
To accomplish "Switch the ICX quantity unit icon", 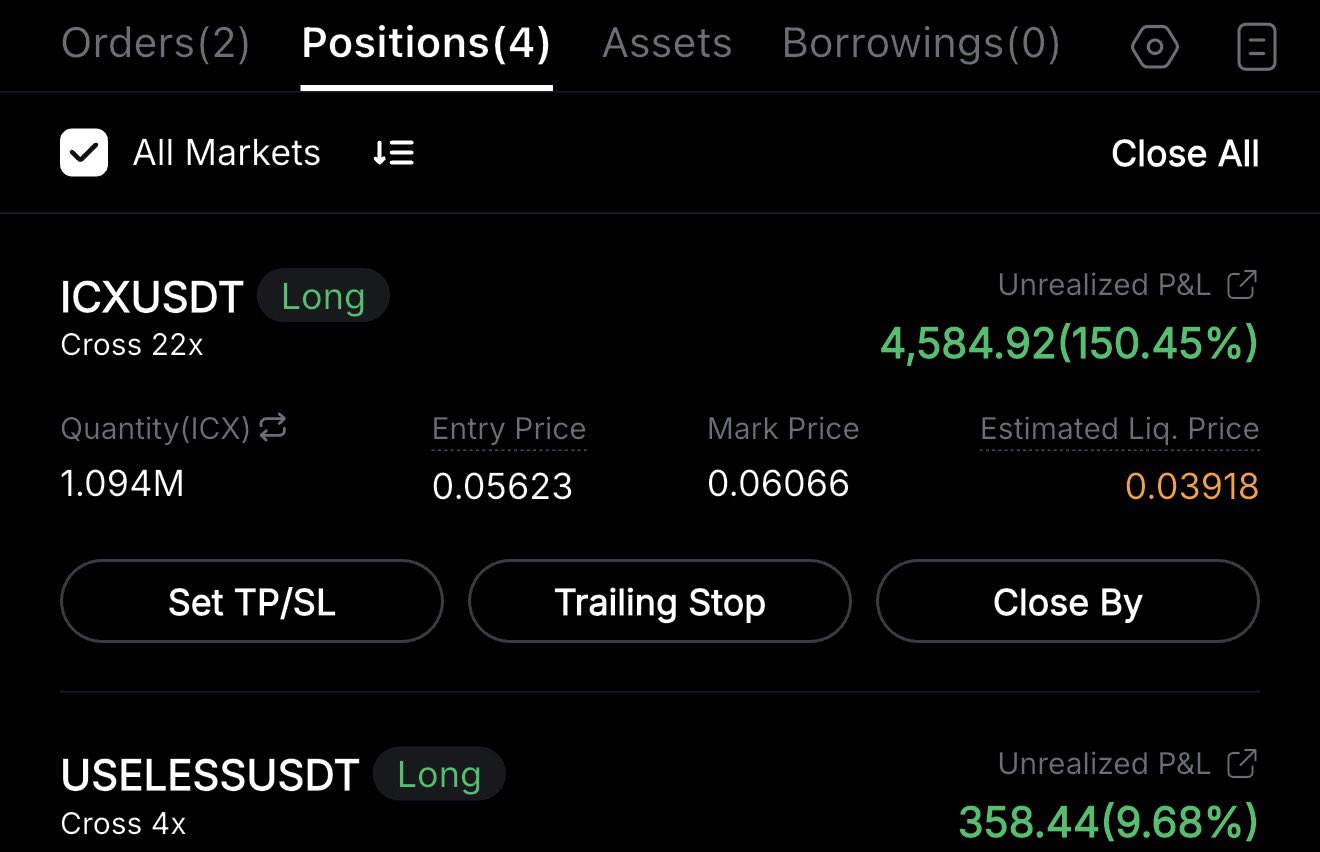I will pos(273,428).
